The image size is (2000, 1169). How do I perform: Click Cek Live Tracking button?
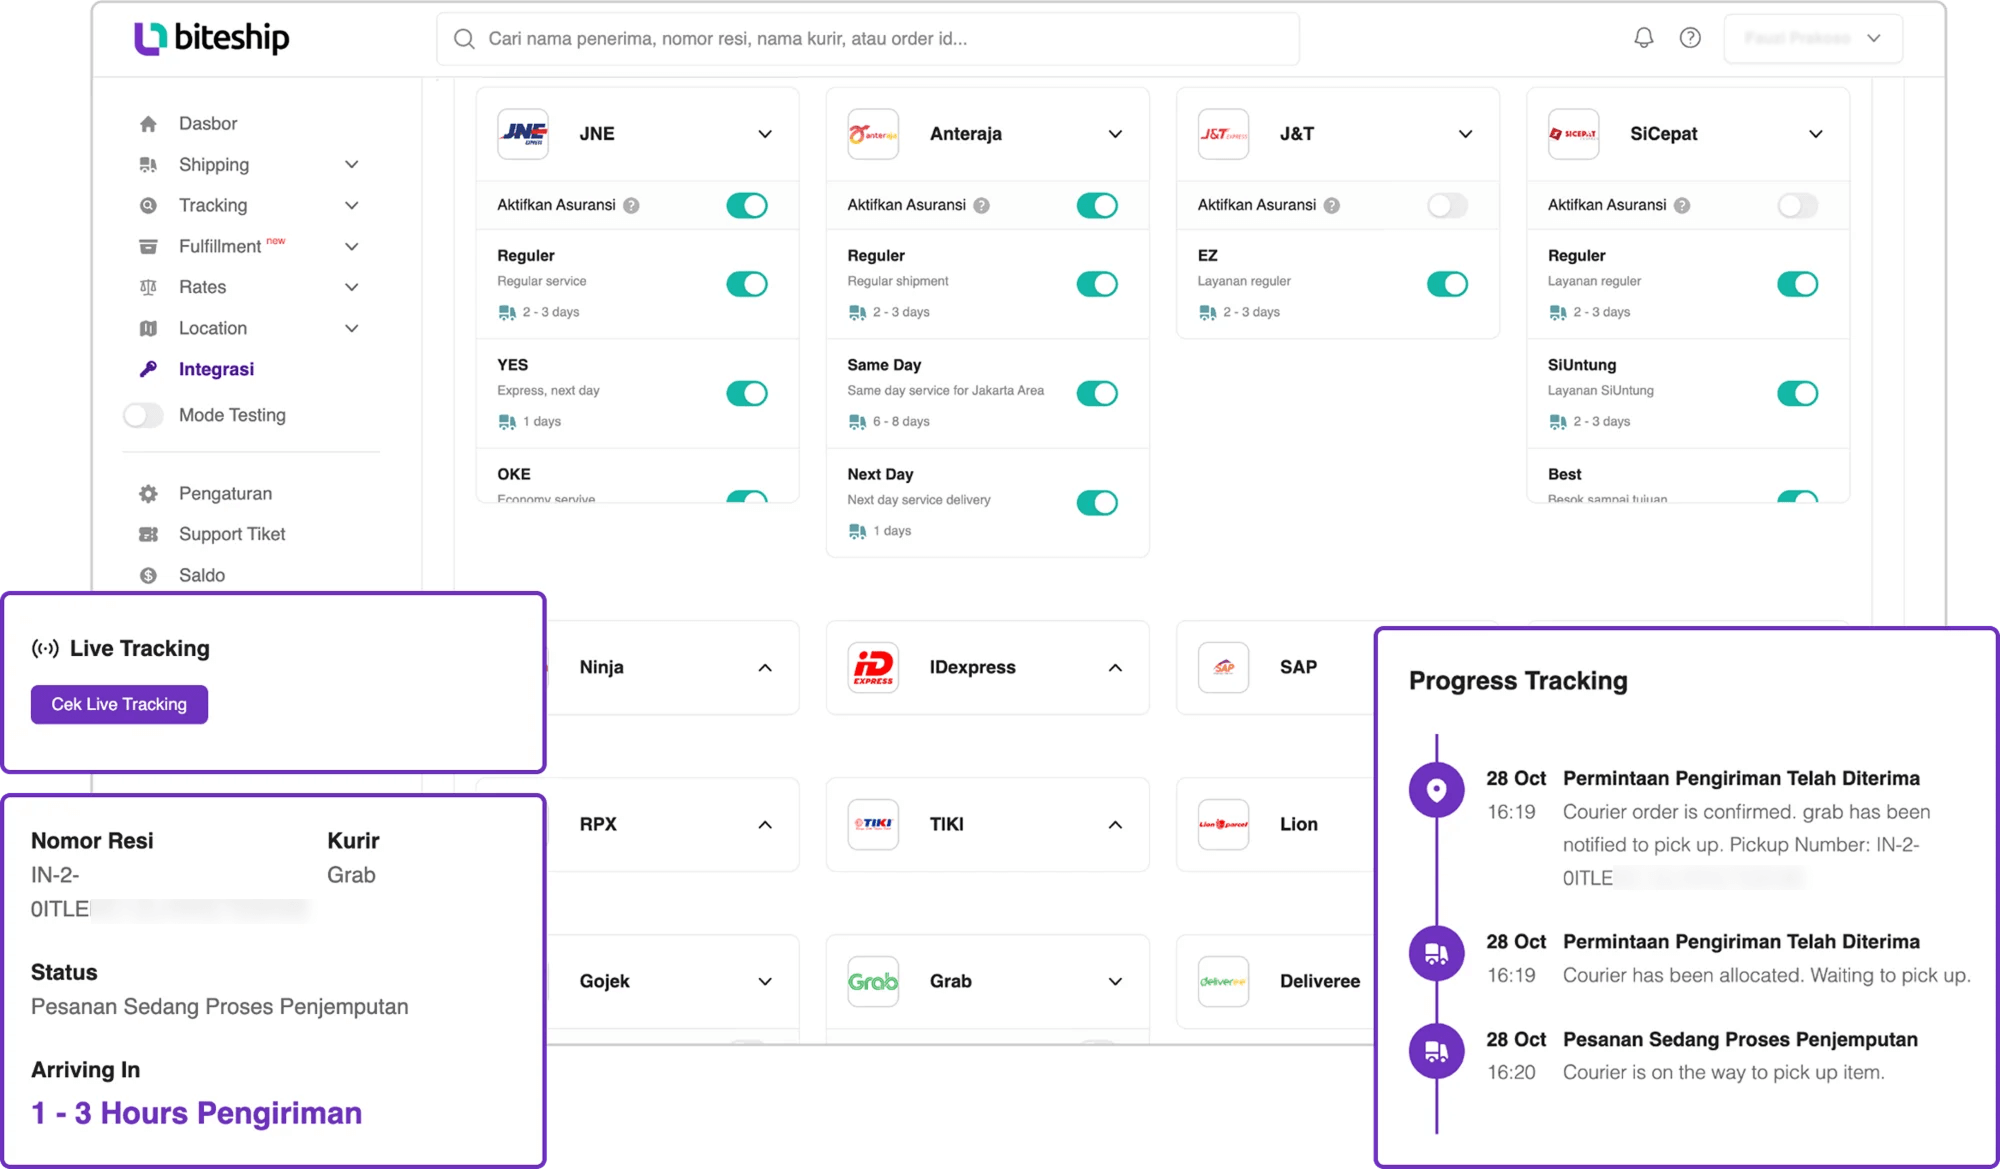[119, 705]
